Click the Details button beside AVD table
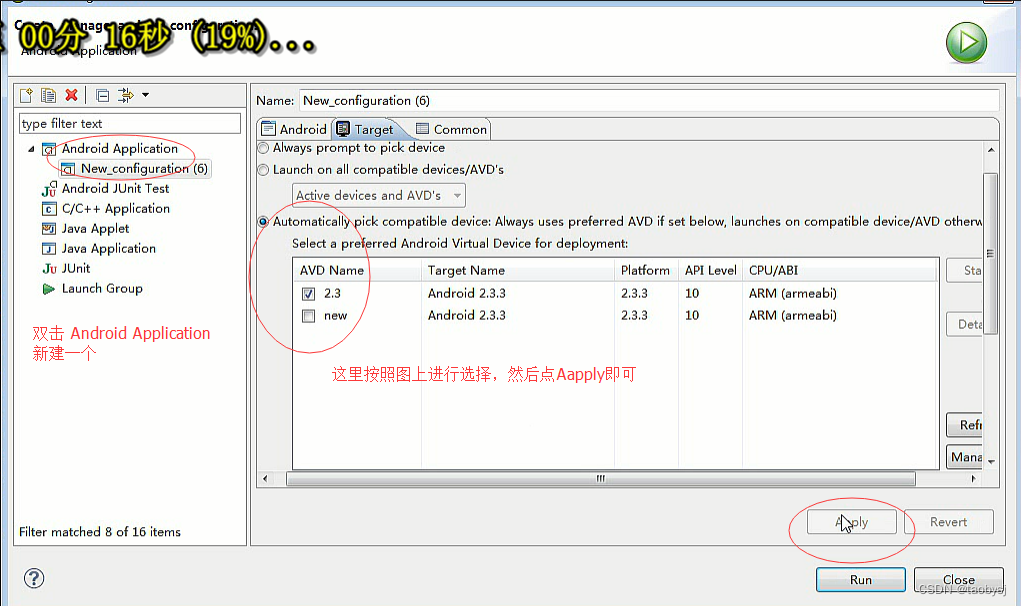The image size is (1021, 606). click(964, 324)
